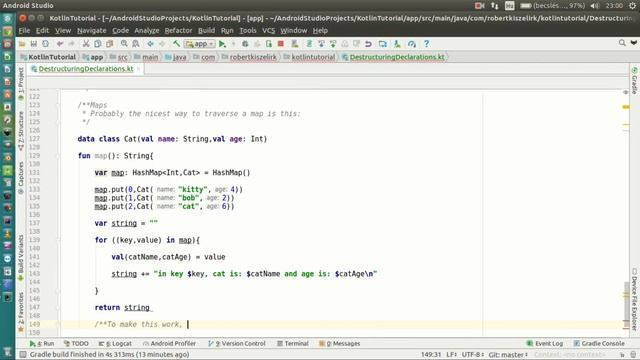
Task: Click the Make Project hammer icon
Action: pyautogui.click(x=176, y=44)
